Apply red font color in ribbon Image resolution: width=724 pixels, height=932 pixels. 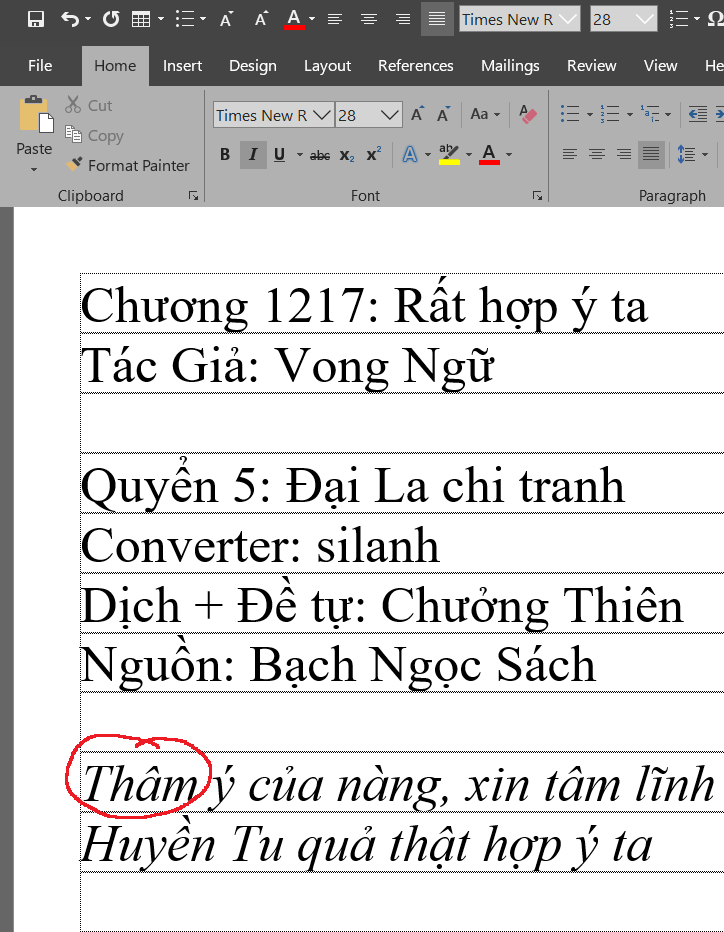coord(489,155)
